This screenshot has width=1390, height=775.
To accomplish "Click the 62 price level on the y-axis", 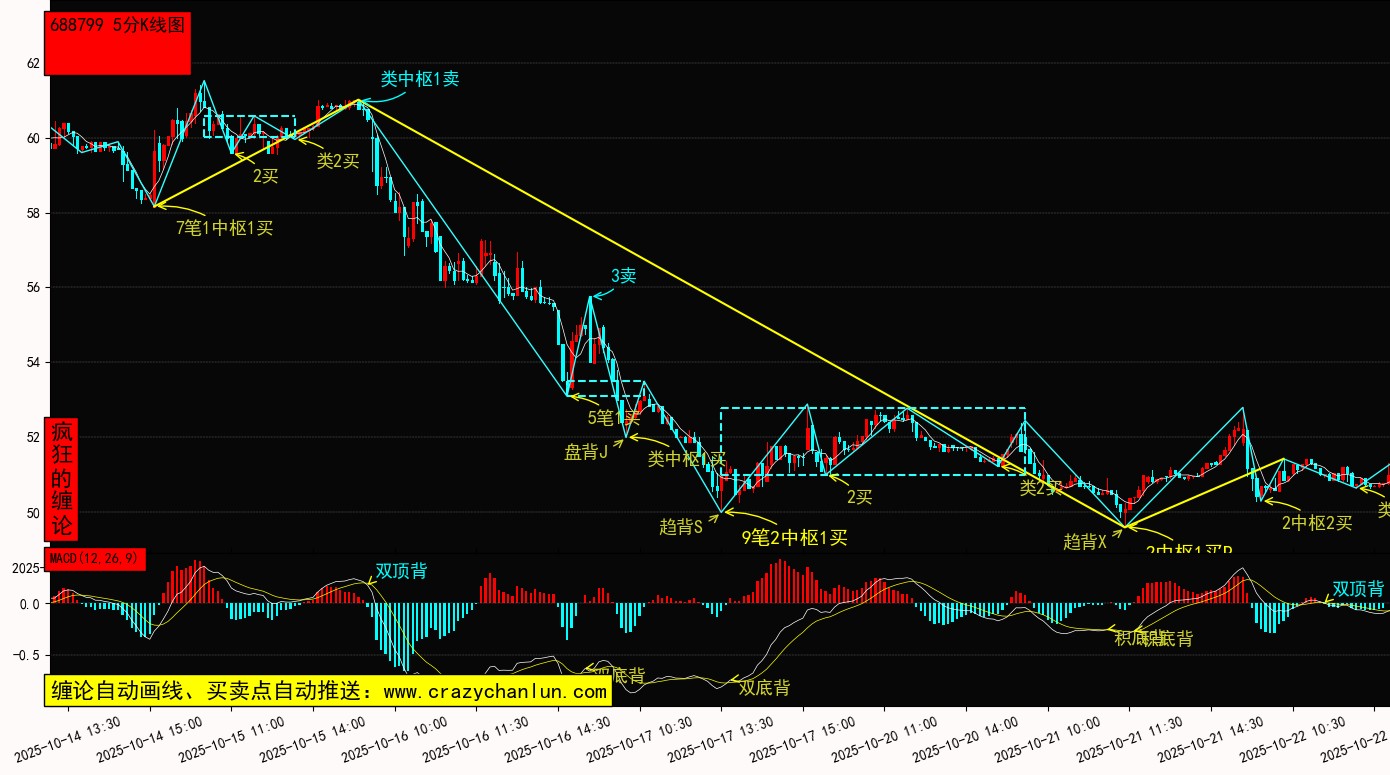I will coord(33,64).
